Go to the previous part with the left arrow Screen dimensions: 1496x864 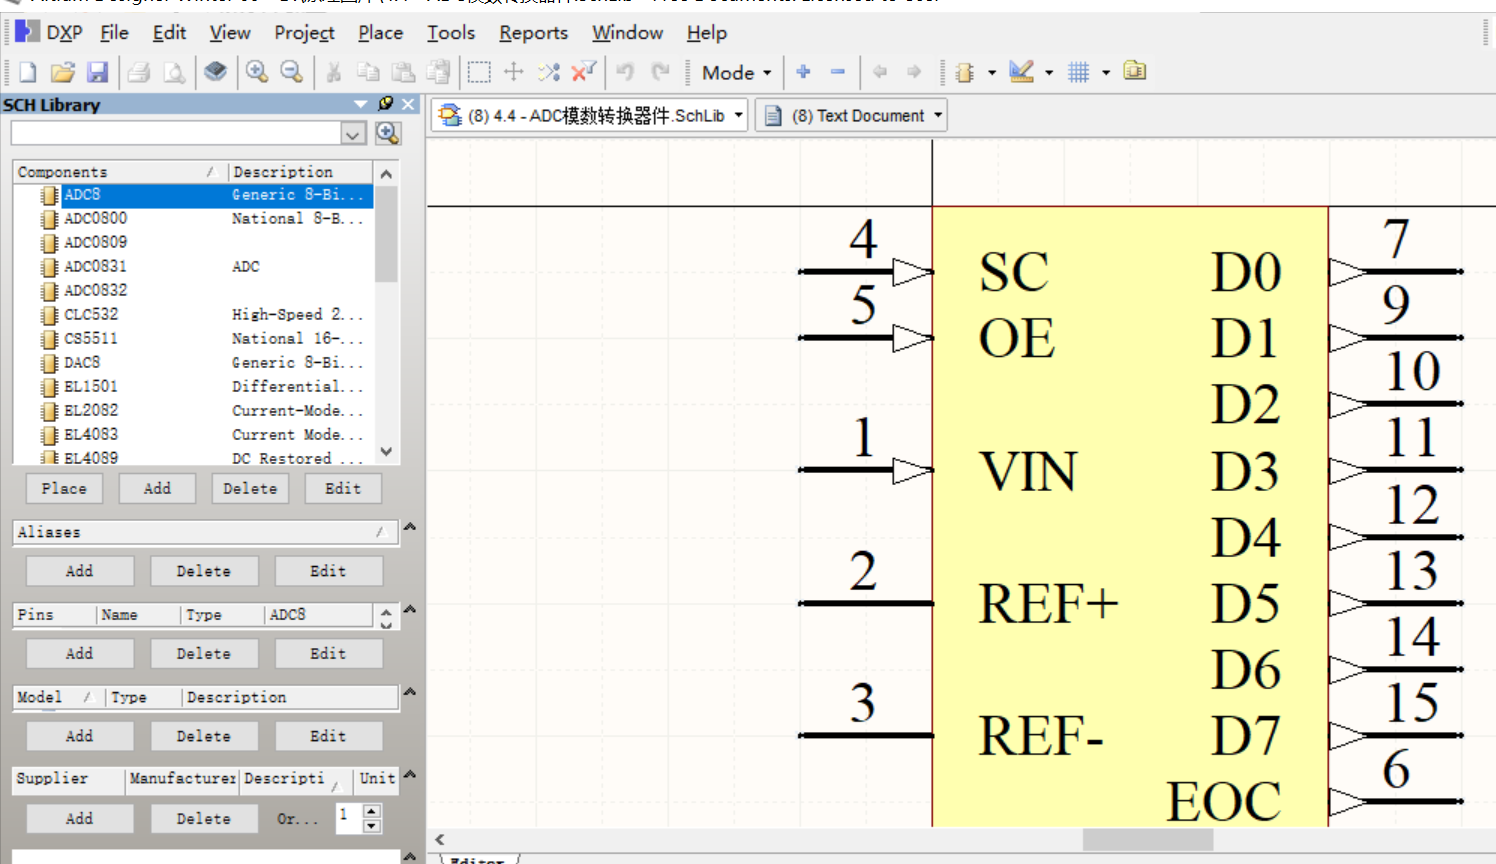(880, 72)
